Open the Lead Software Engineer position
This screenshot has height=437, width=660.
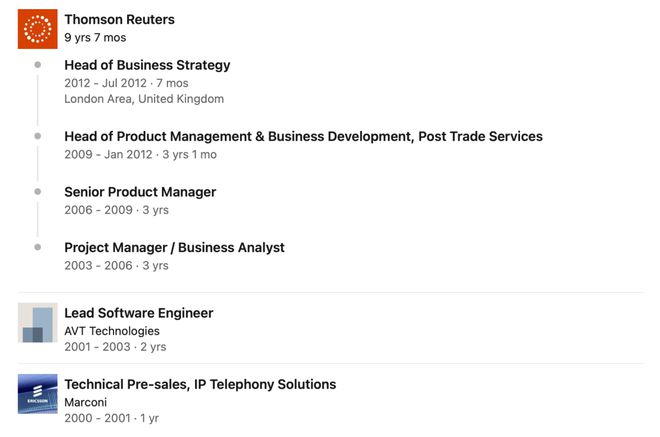(x=138, y=313)
